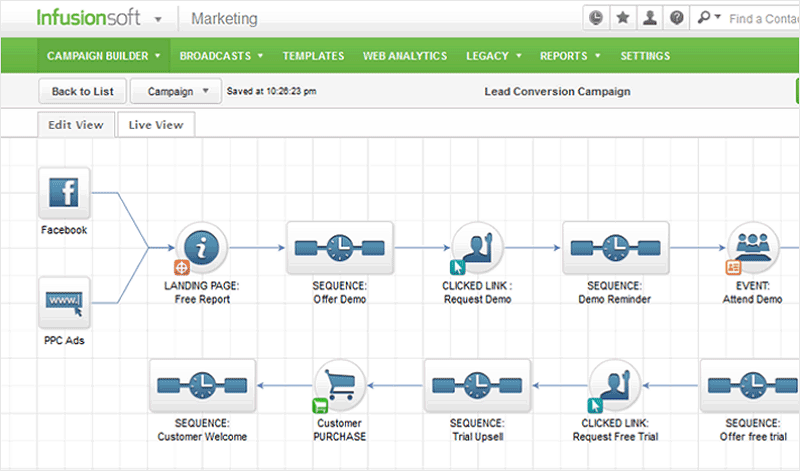Viewport: 800px width, 471px height.
Task: Click the 'Facebook' label text
Action: coord(64,230)
